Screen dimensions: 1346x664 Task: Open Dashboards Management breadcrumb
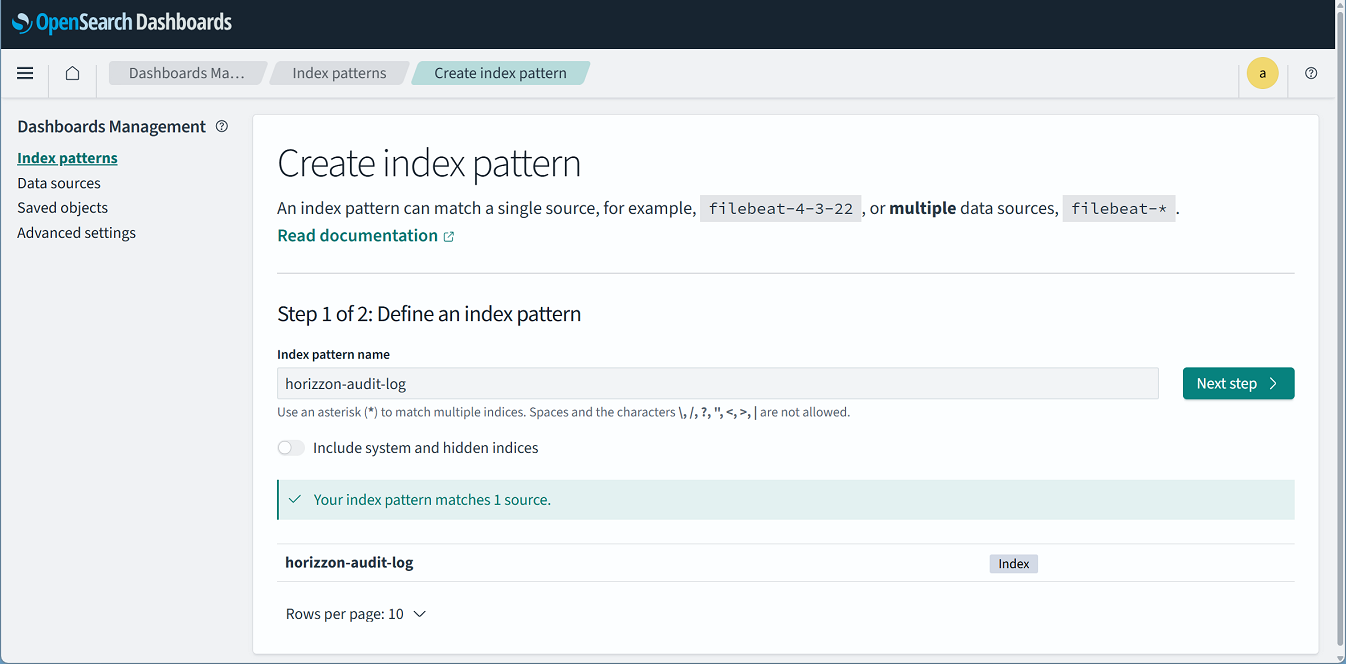[186, 73]
